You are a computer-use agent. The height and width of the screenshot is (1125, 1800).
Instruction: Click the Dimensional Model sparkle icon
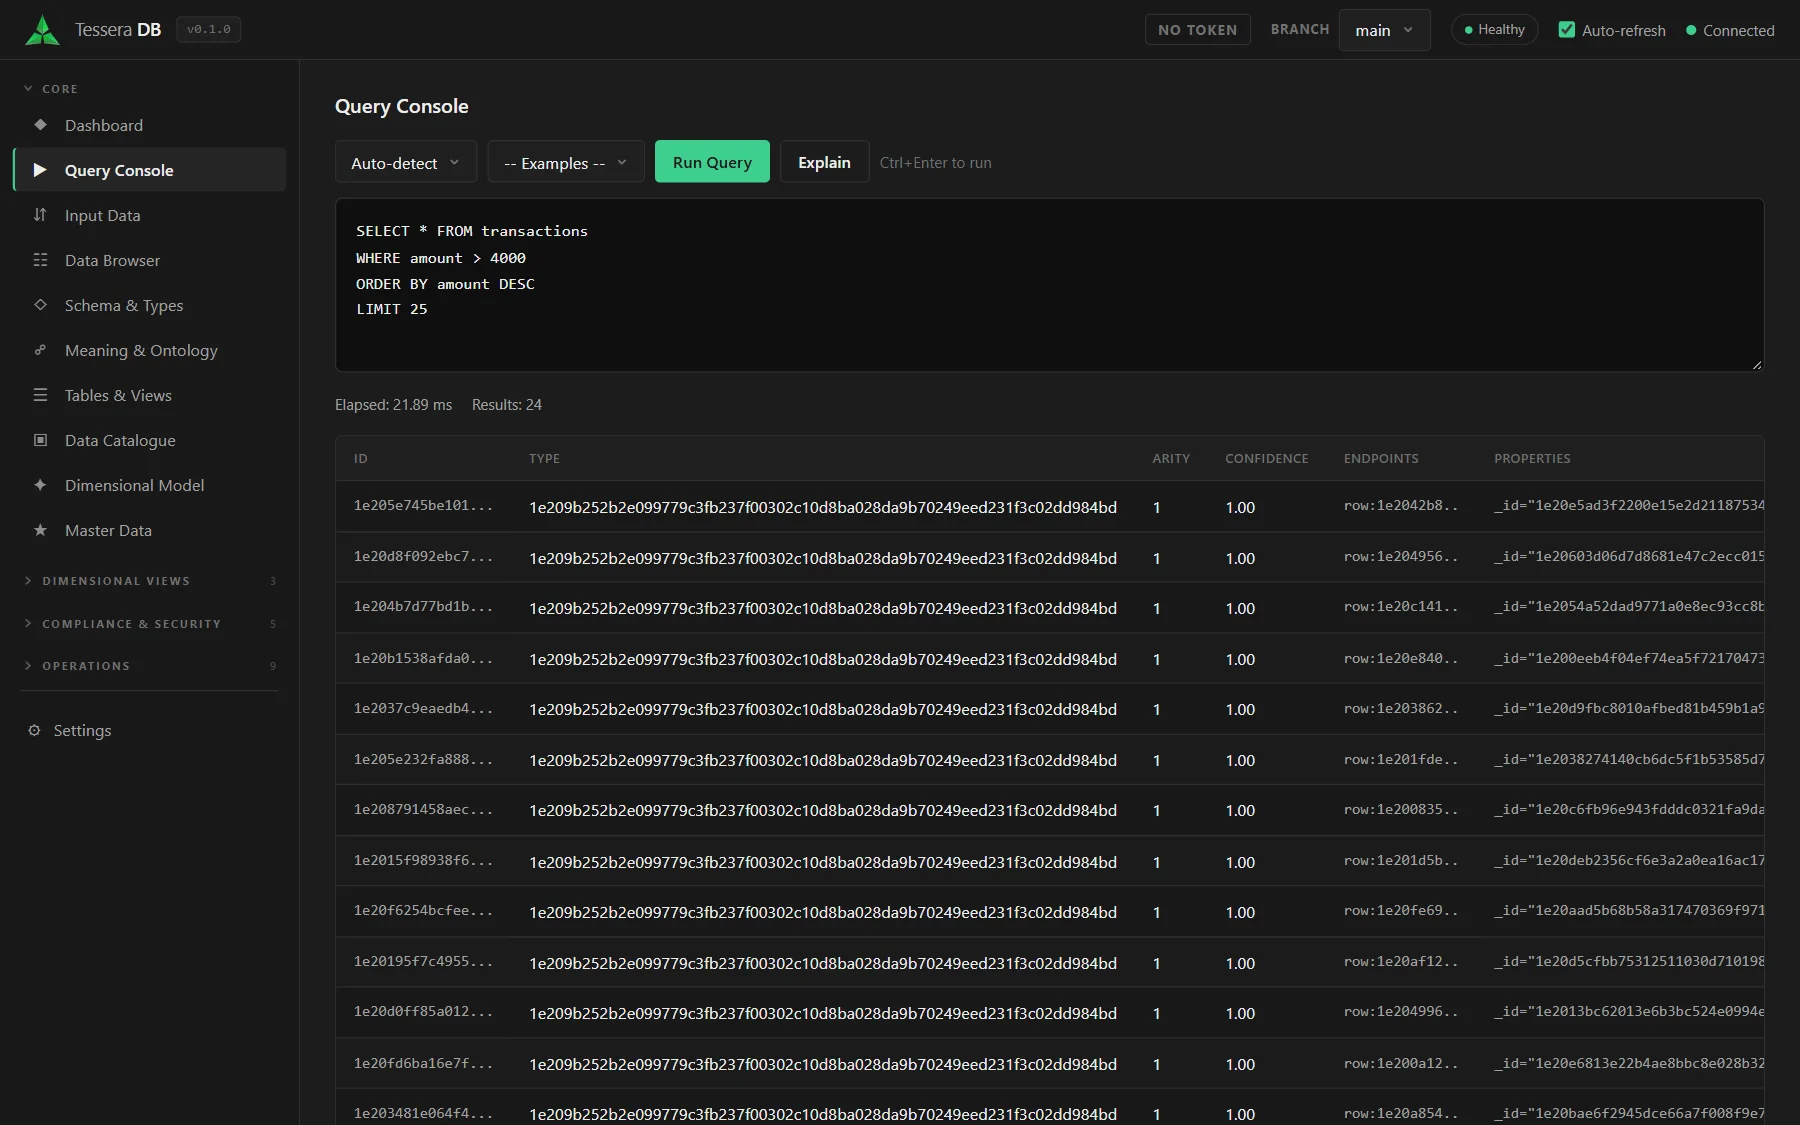pos(40,485)
